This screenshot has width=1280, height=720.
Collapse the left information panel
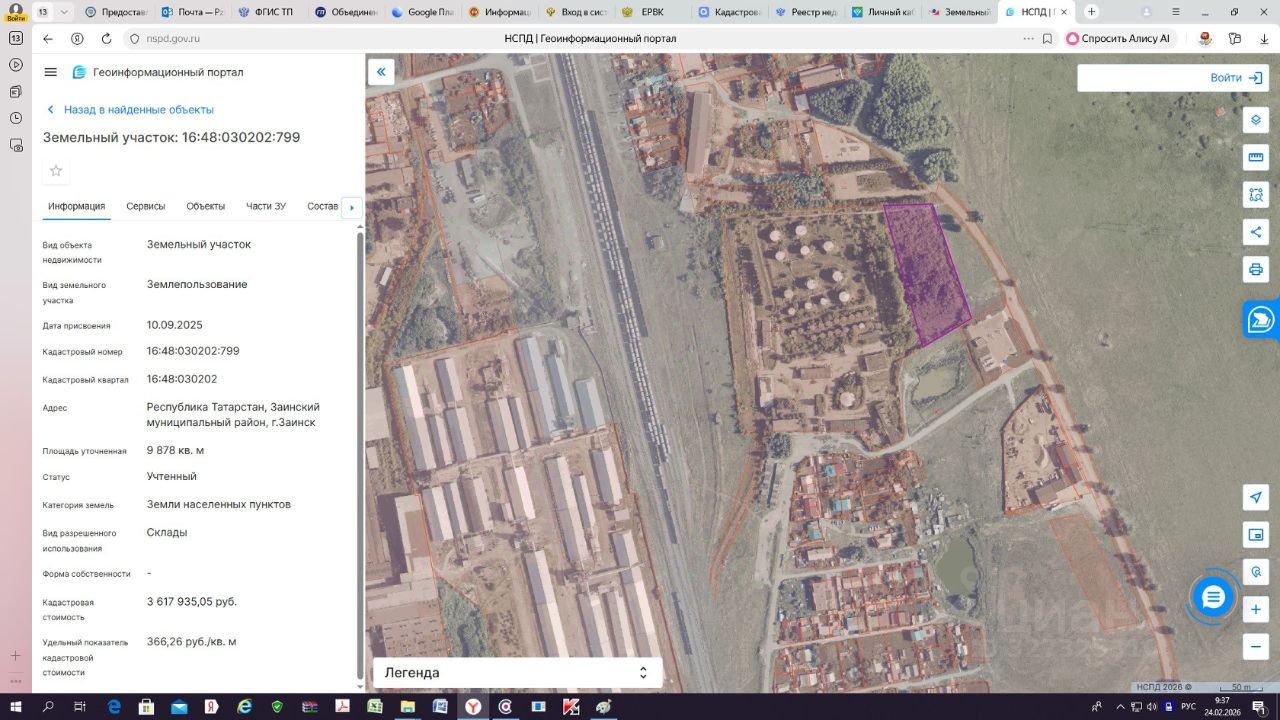381,72
